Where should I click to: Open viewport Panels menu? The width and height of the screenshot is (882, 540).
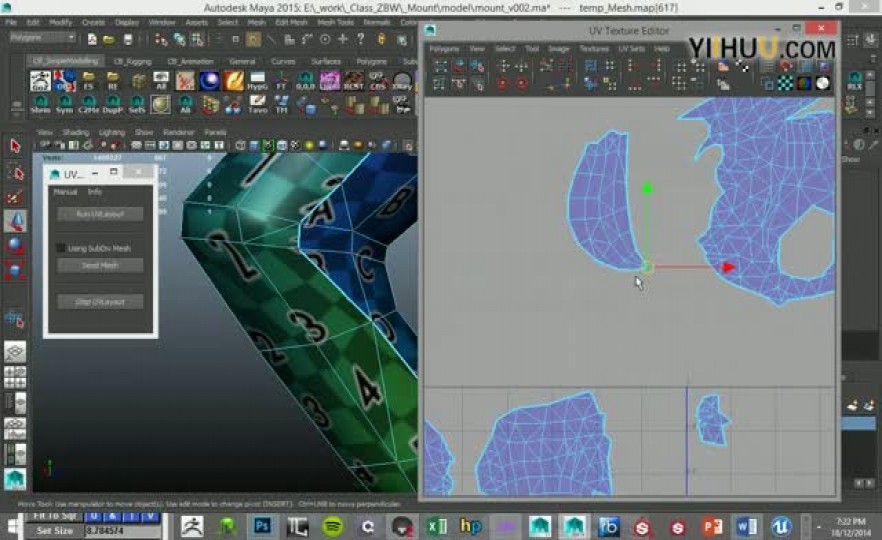coord(215,132)
